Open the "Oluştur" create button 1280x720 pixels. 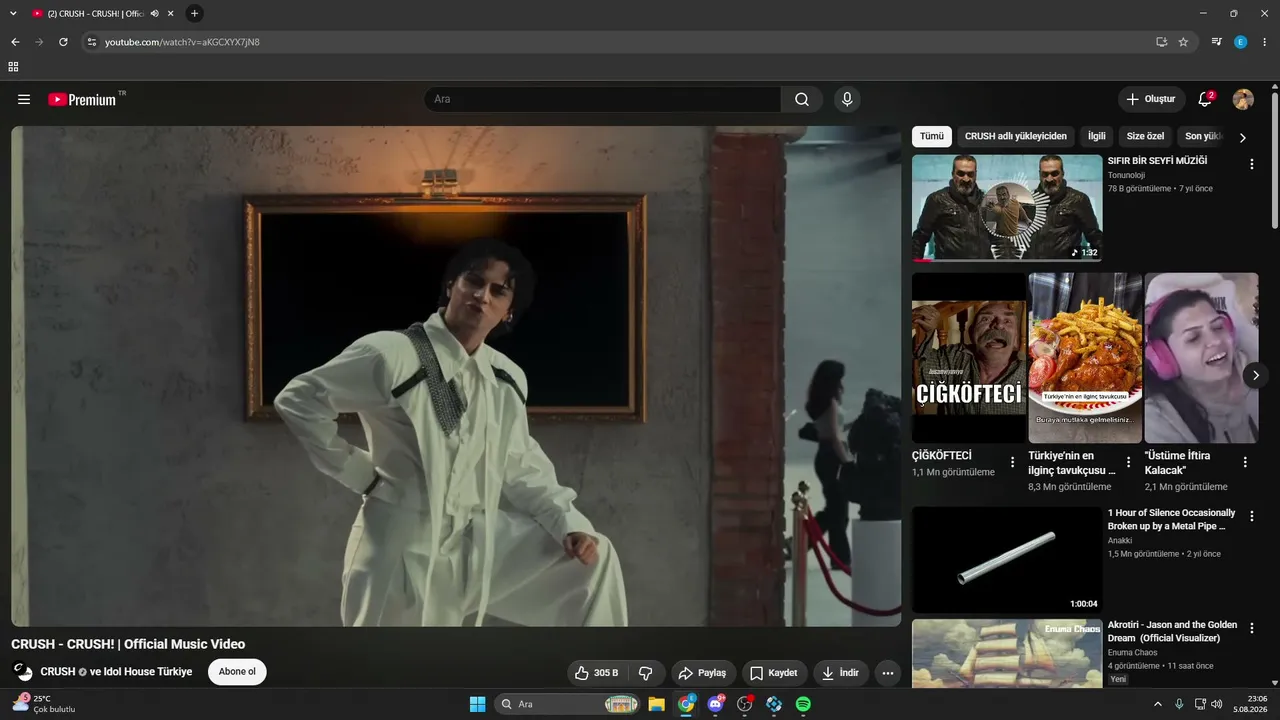click(x=1151, y=99)
